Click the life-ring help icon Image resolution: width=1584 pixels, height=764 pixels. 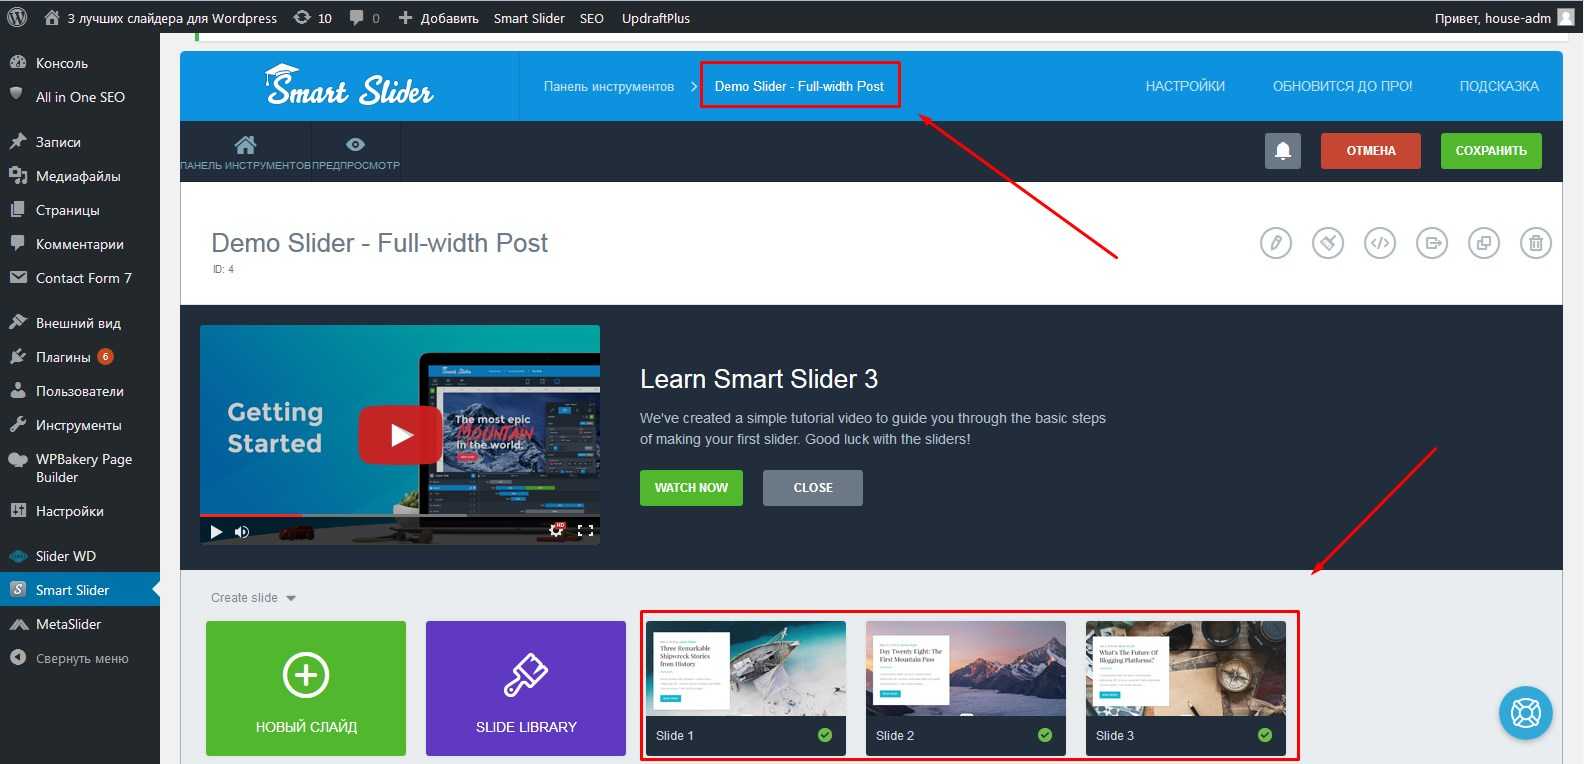(1525, 713)
